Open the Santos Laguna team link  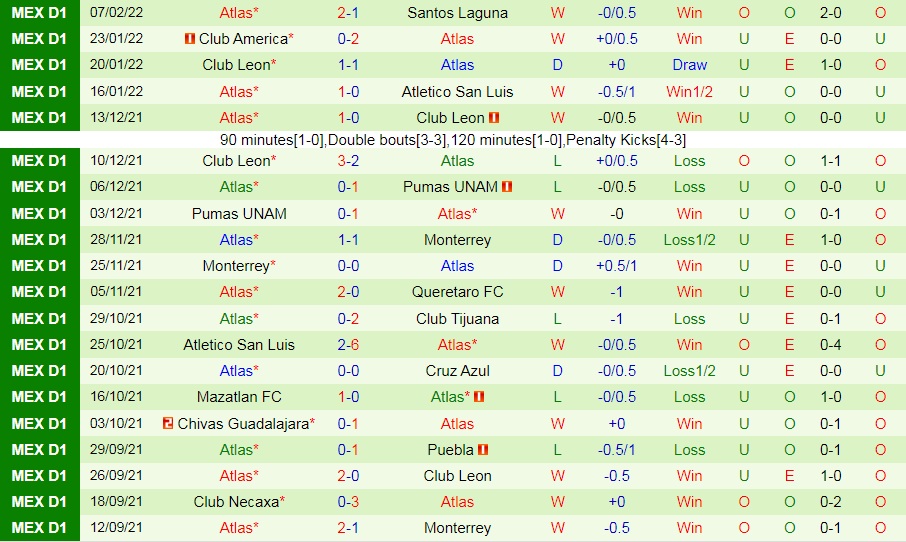[x=457, y=13]
